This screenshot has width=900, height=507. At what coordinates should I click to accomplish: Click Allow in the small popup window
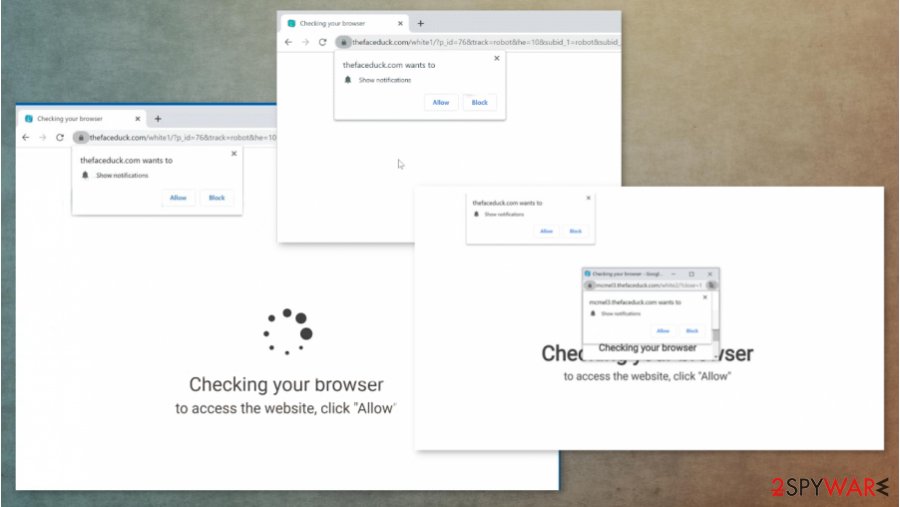(663, 331)
